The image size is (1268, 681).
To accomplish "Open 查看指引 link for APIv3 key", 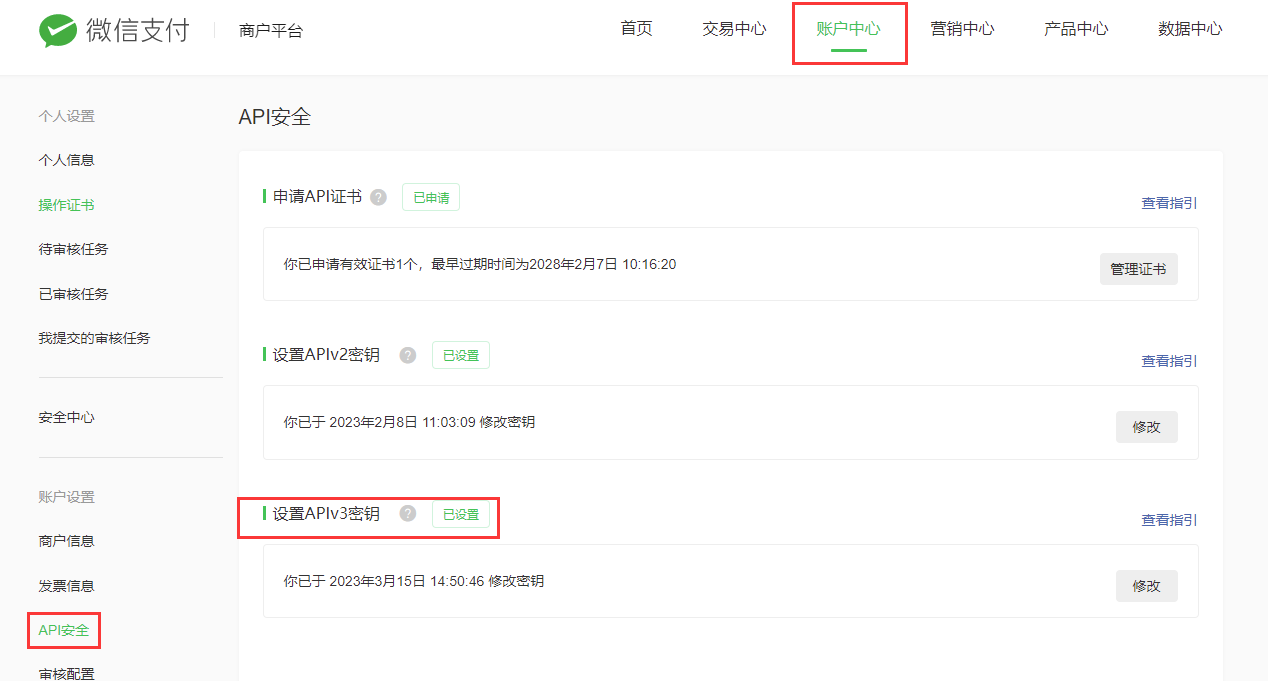I will tap(1169, 520).
